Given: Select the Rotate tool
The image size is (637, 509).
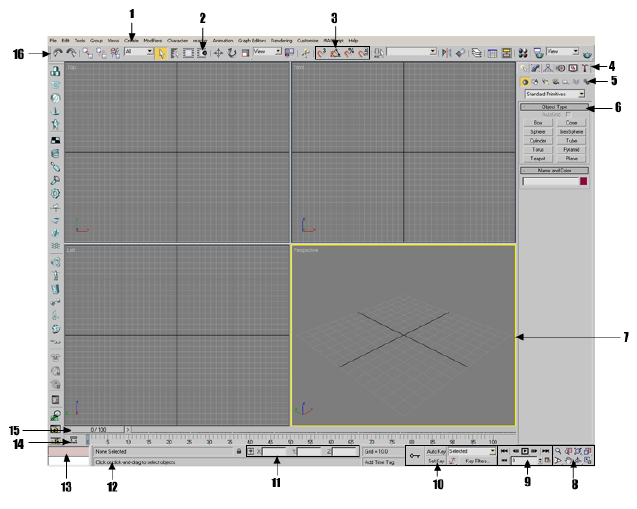Looking at the screenshot, I should coord(232,53).
